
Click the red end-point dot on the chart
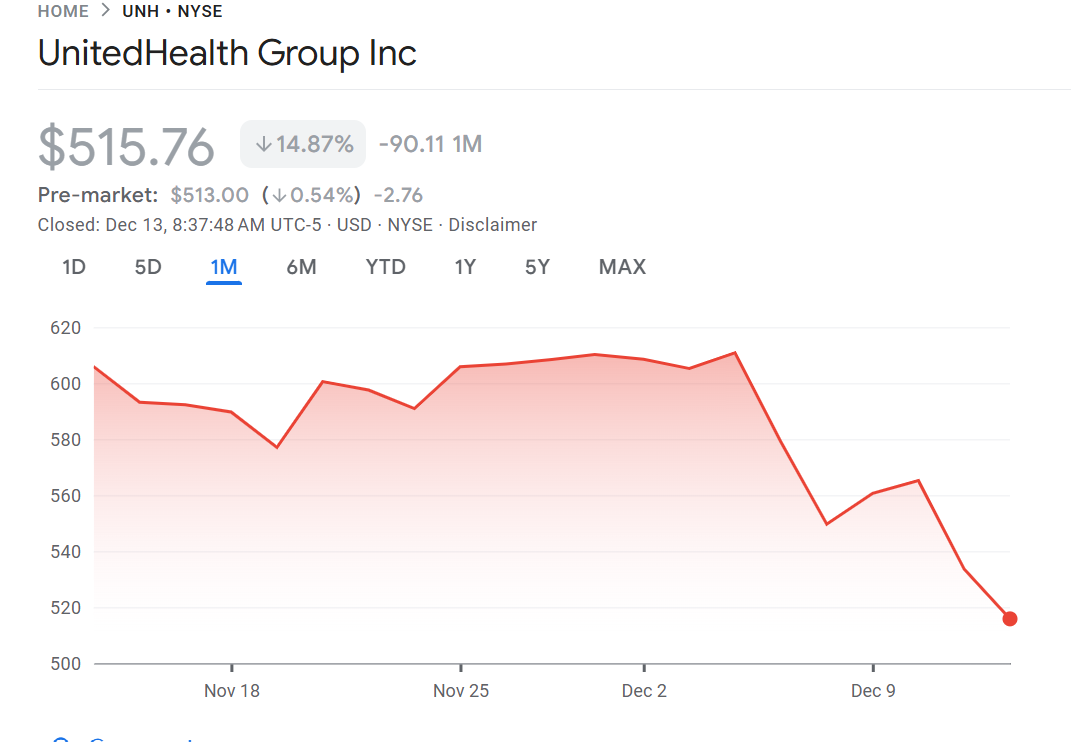pyautogui.click(x=1010, y=619)
